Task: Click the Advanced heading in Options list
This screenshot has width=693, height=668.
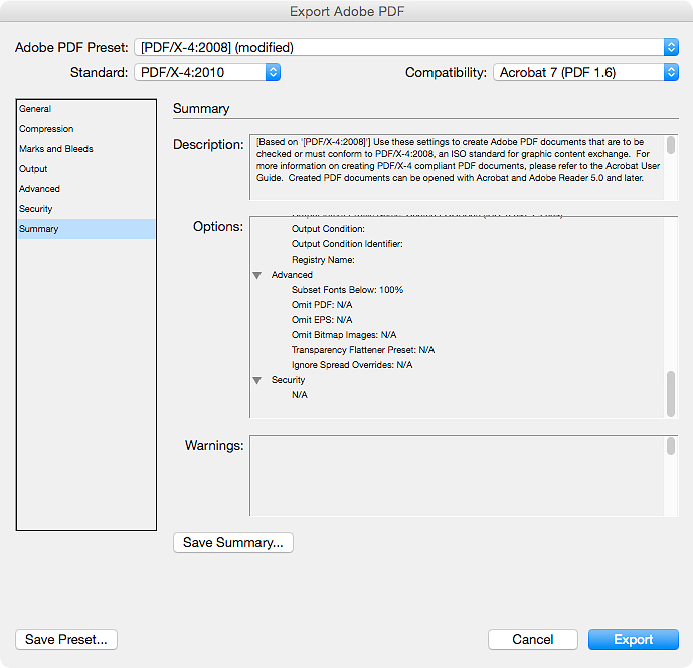Action: point(292,275)
